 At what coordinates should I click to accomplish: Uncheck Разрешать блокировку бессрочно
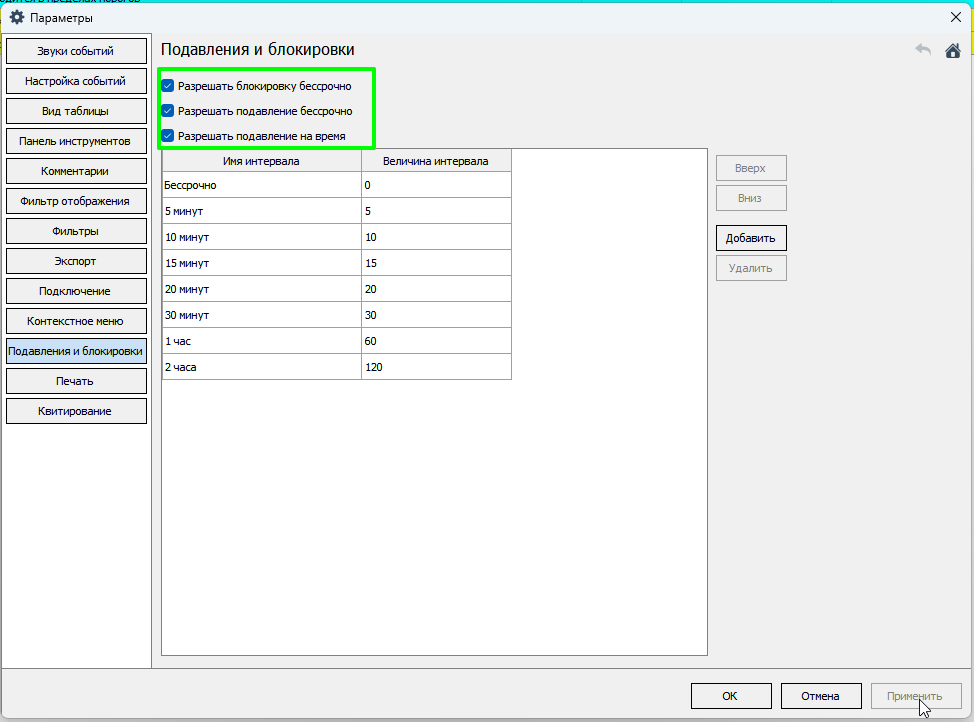tap(168, 86)
